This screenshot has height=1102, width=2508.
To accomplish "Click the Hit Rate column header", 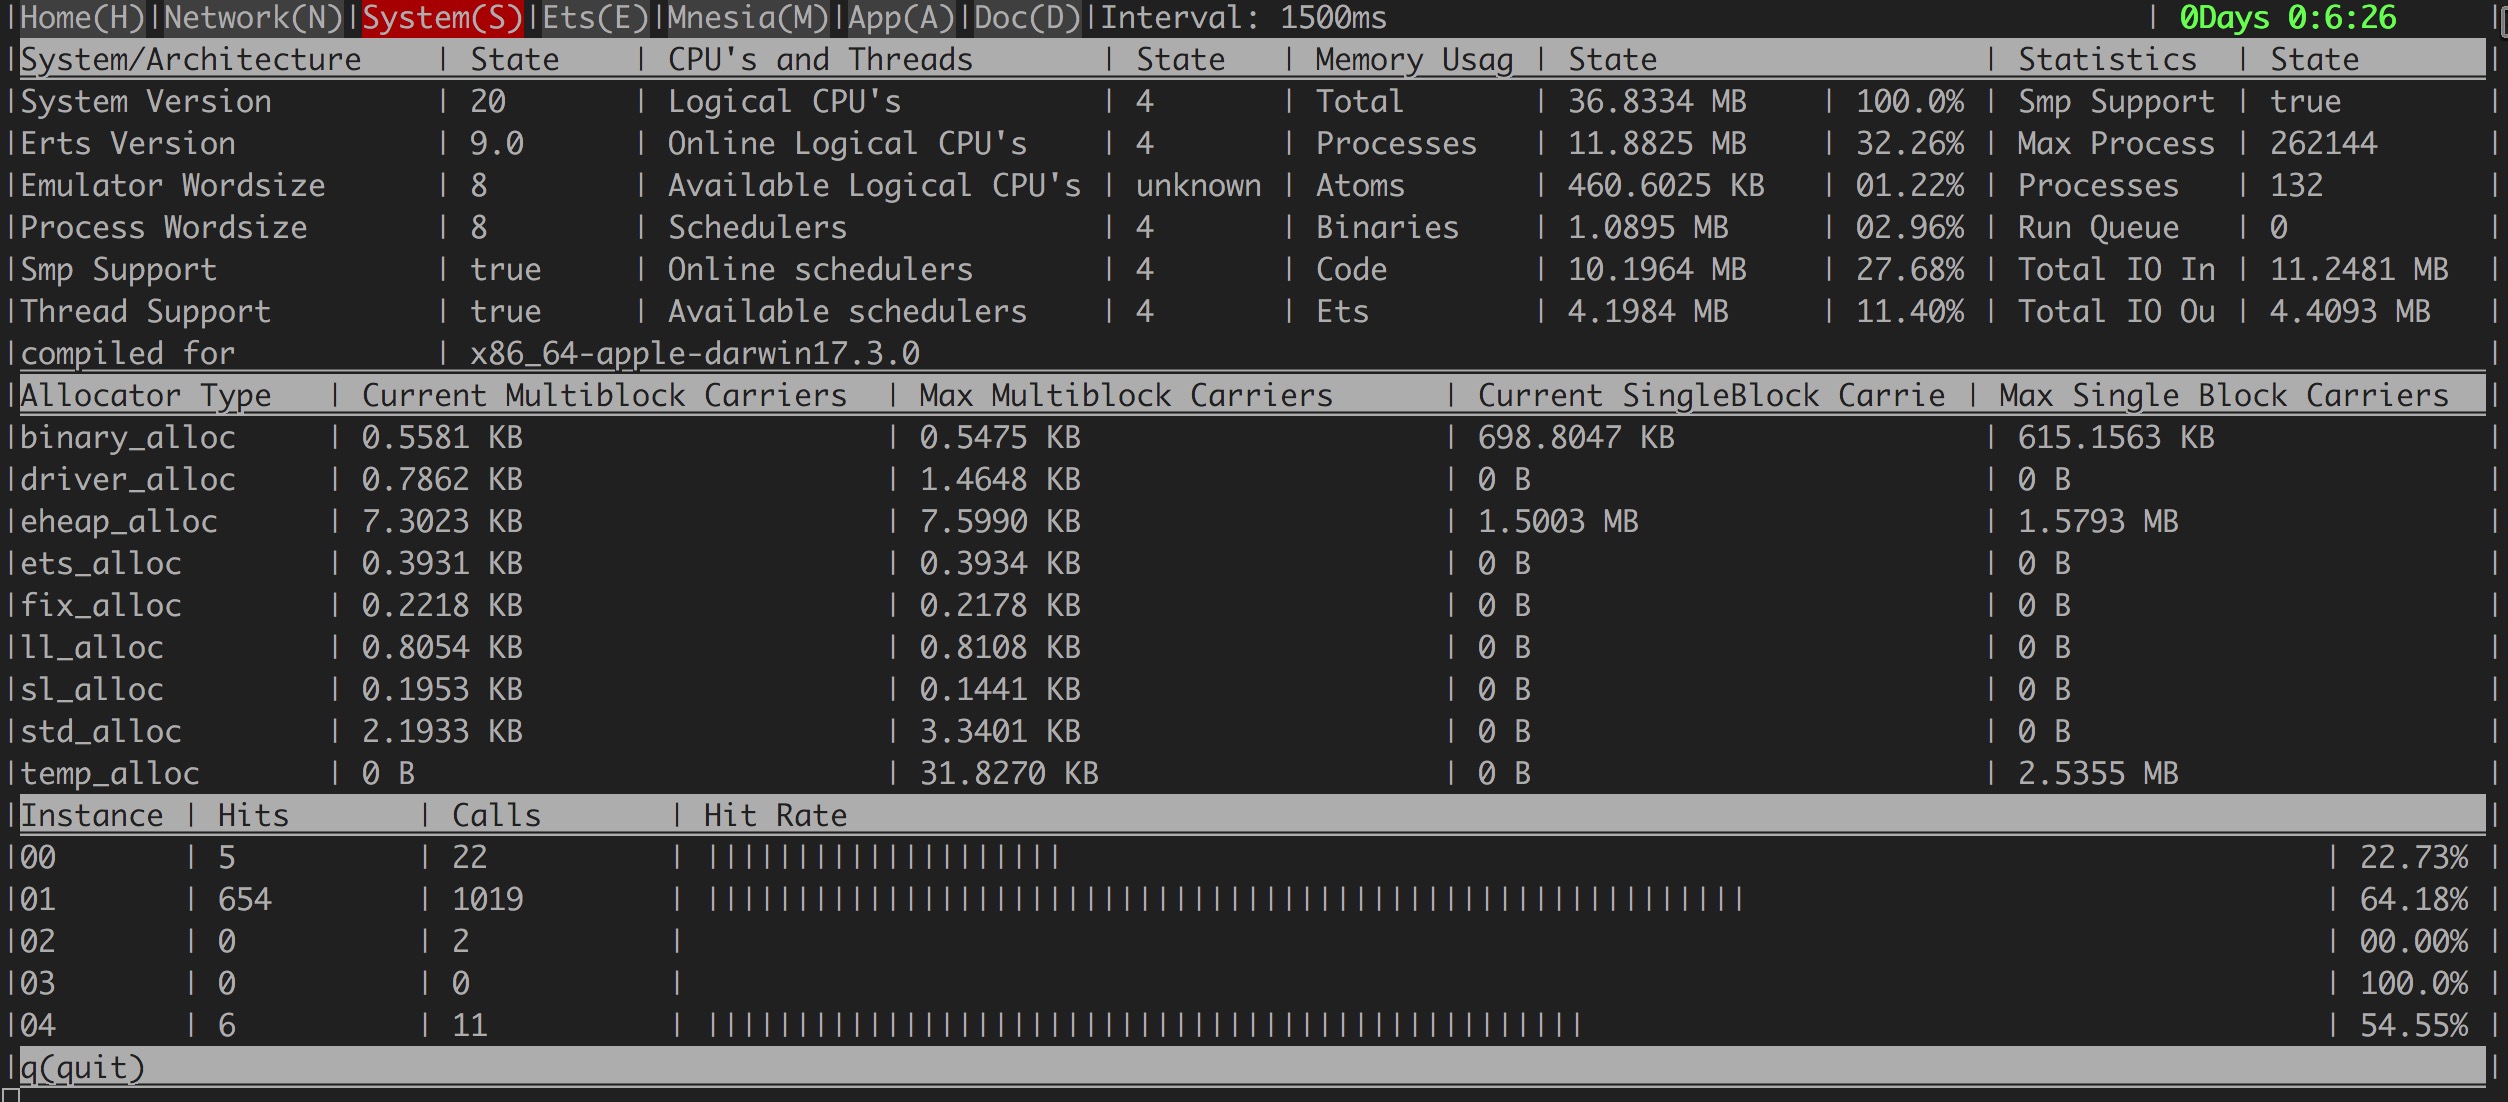I will coord(774,816).
